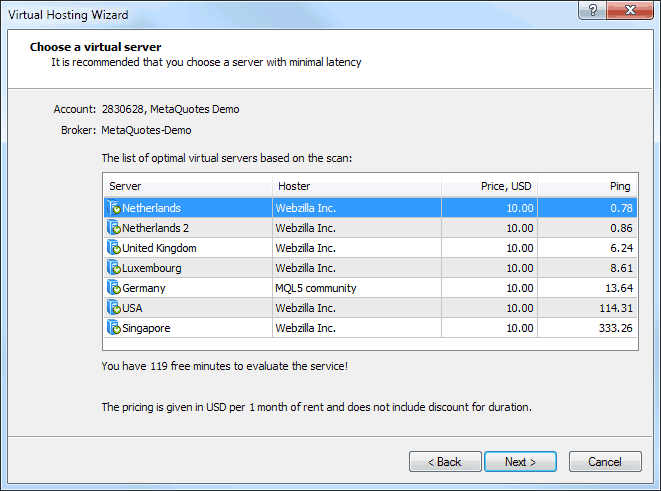Sort list by Hoster column header
Viewport: 661px width, 491px height.
356,187
